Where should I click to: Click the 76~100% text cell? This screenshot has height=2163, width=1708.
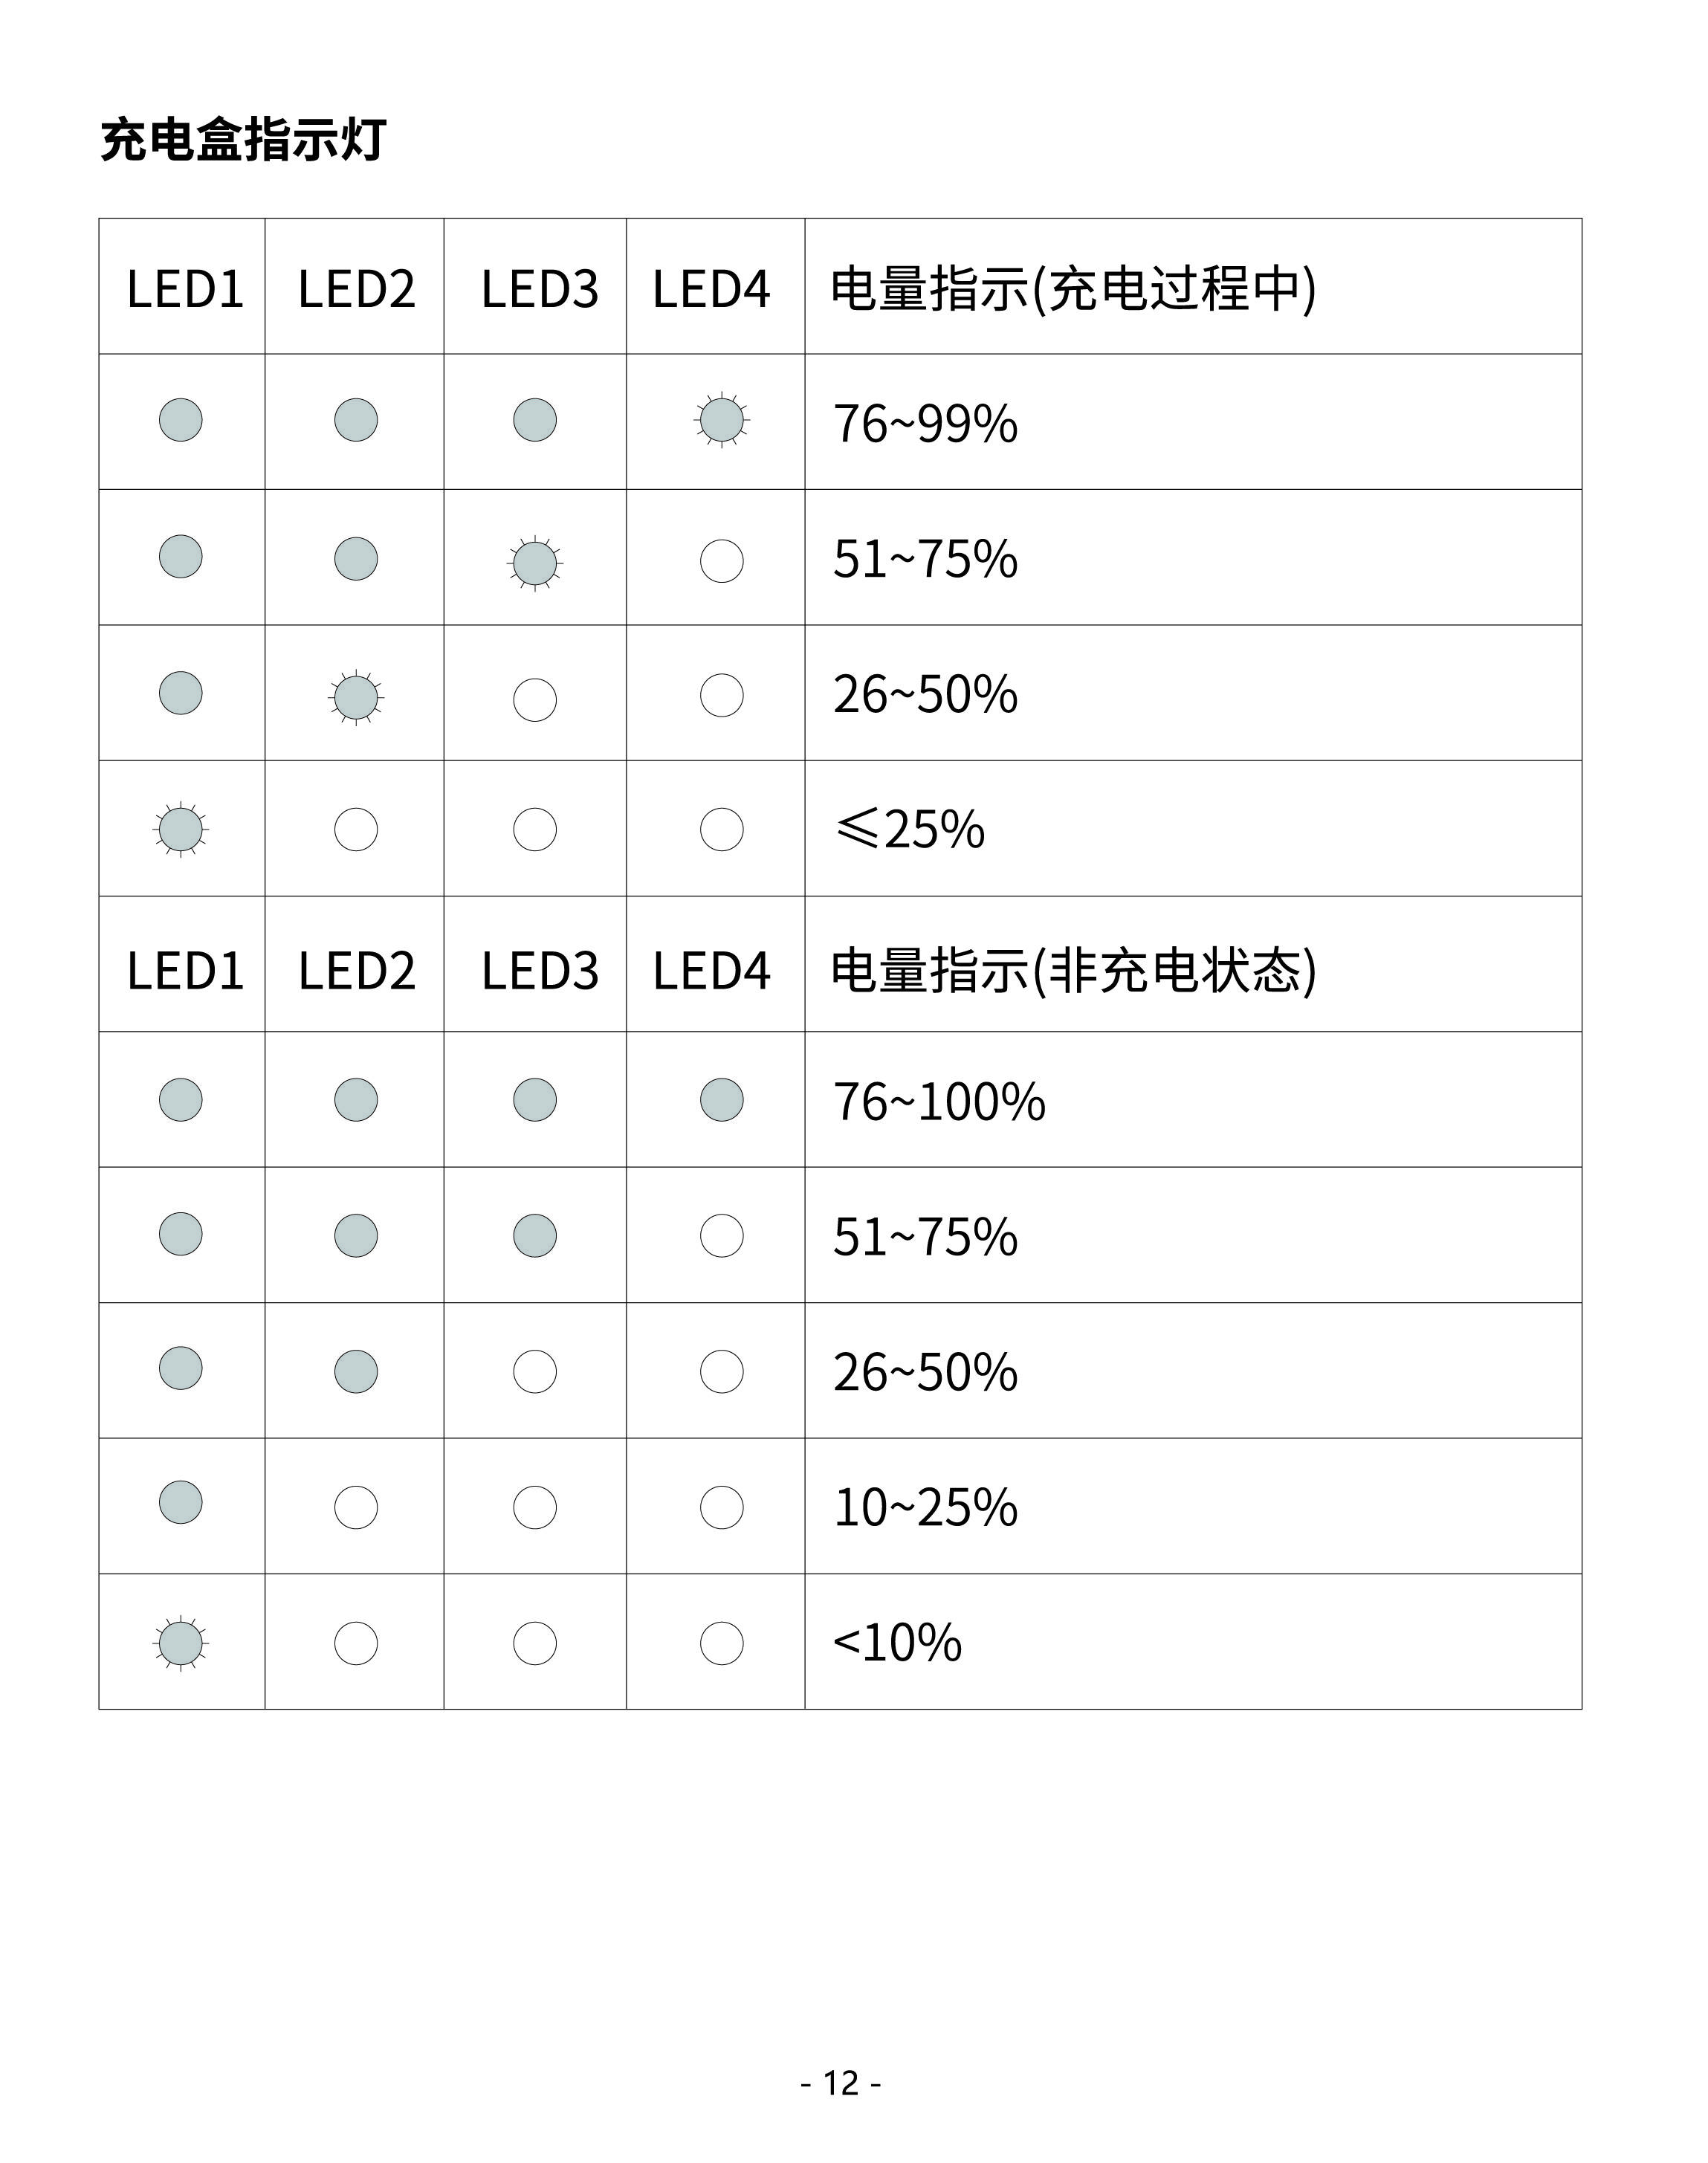(x=1193, y=1100)
